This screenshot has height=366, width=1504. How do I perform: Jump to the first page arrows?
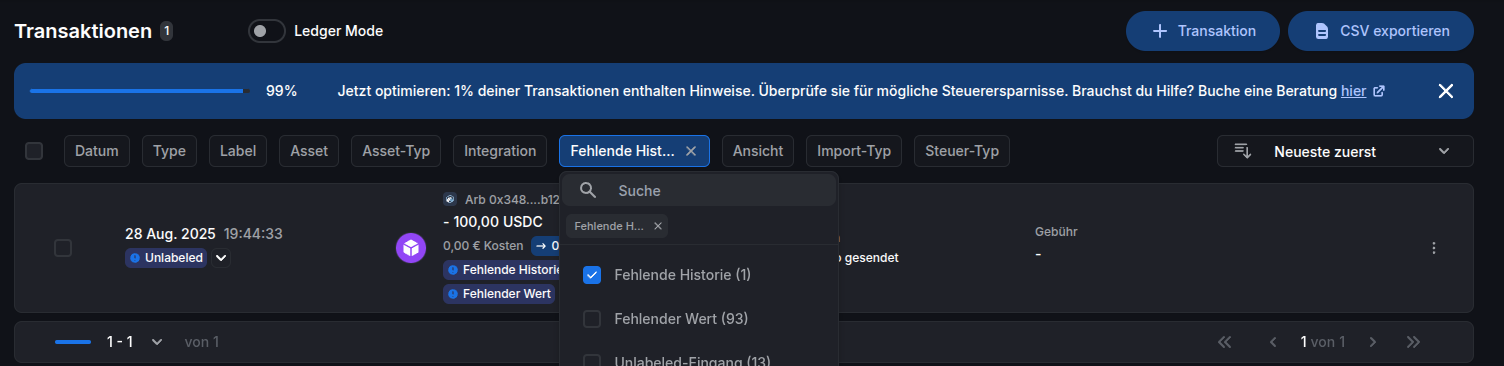[1225, 342]
